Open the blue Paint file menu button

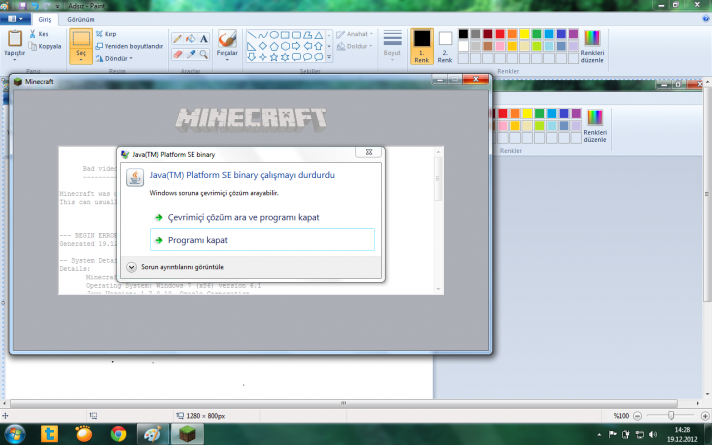[x=15, y=19]
